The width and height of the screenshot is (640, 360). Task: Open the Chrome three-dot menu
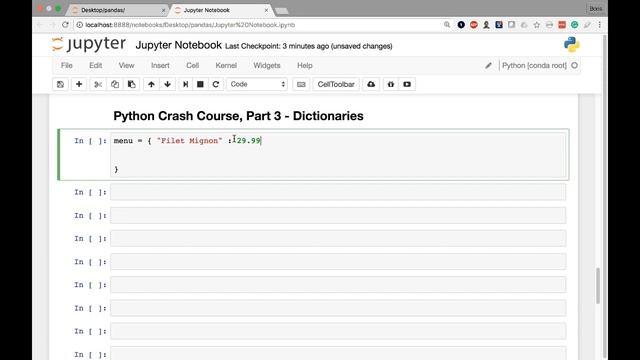[599, 25]
